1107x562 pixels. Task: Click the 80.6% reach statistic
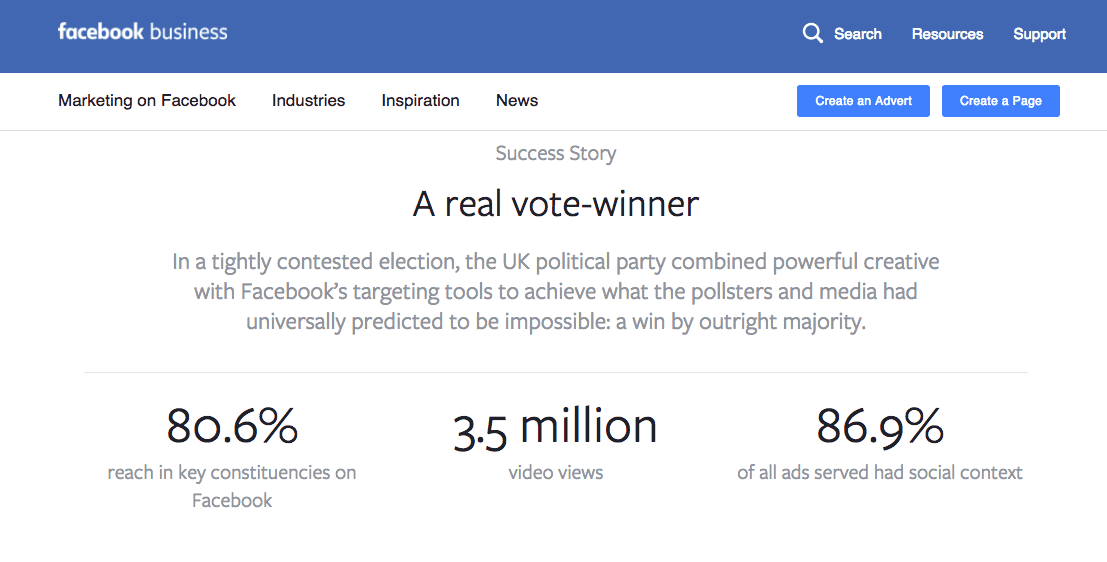[232, 426]
